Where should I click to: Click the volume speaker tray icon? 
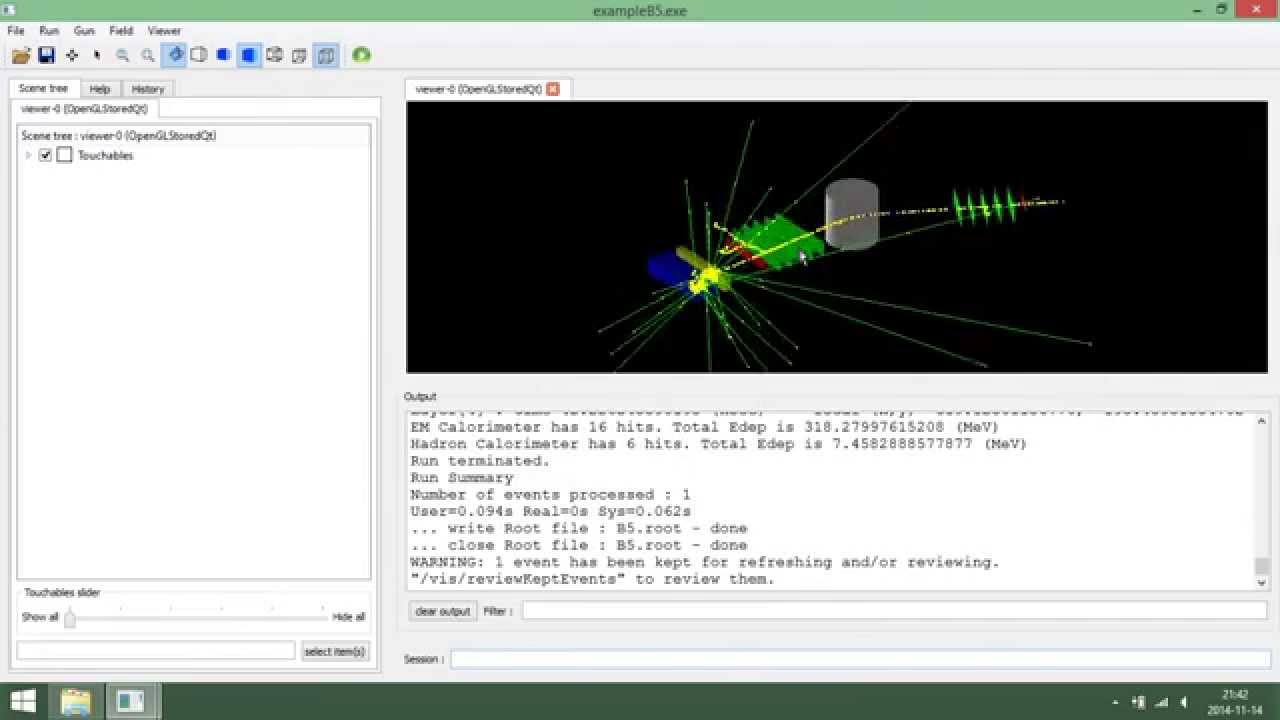click(x=1184, y=702)
